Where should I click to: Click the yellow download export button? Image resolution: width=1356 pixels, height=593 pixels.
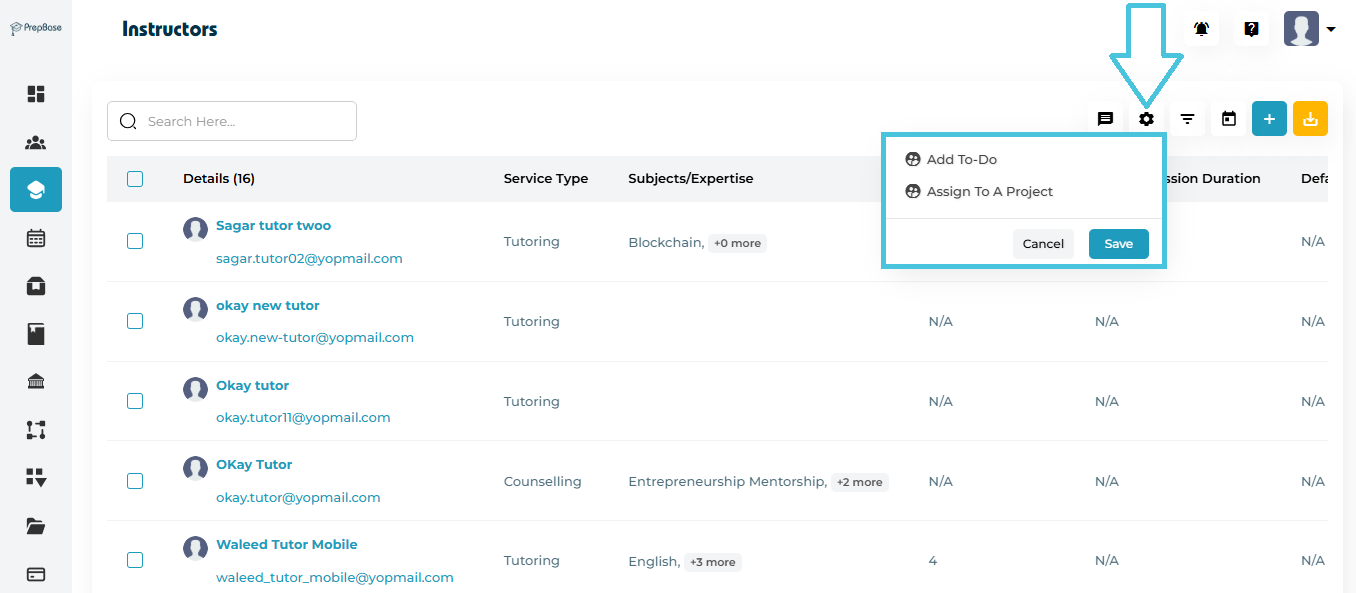pyautogui.click(x=1310, y=119)
